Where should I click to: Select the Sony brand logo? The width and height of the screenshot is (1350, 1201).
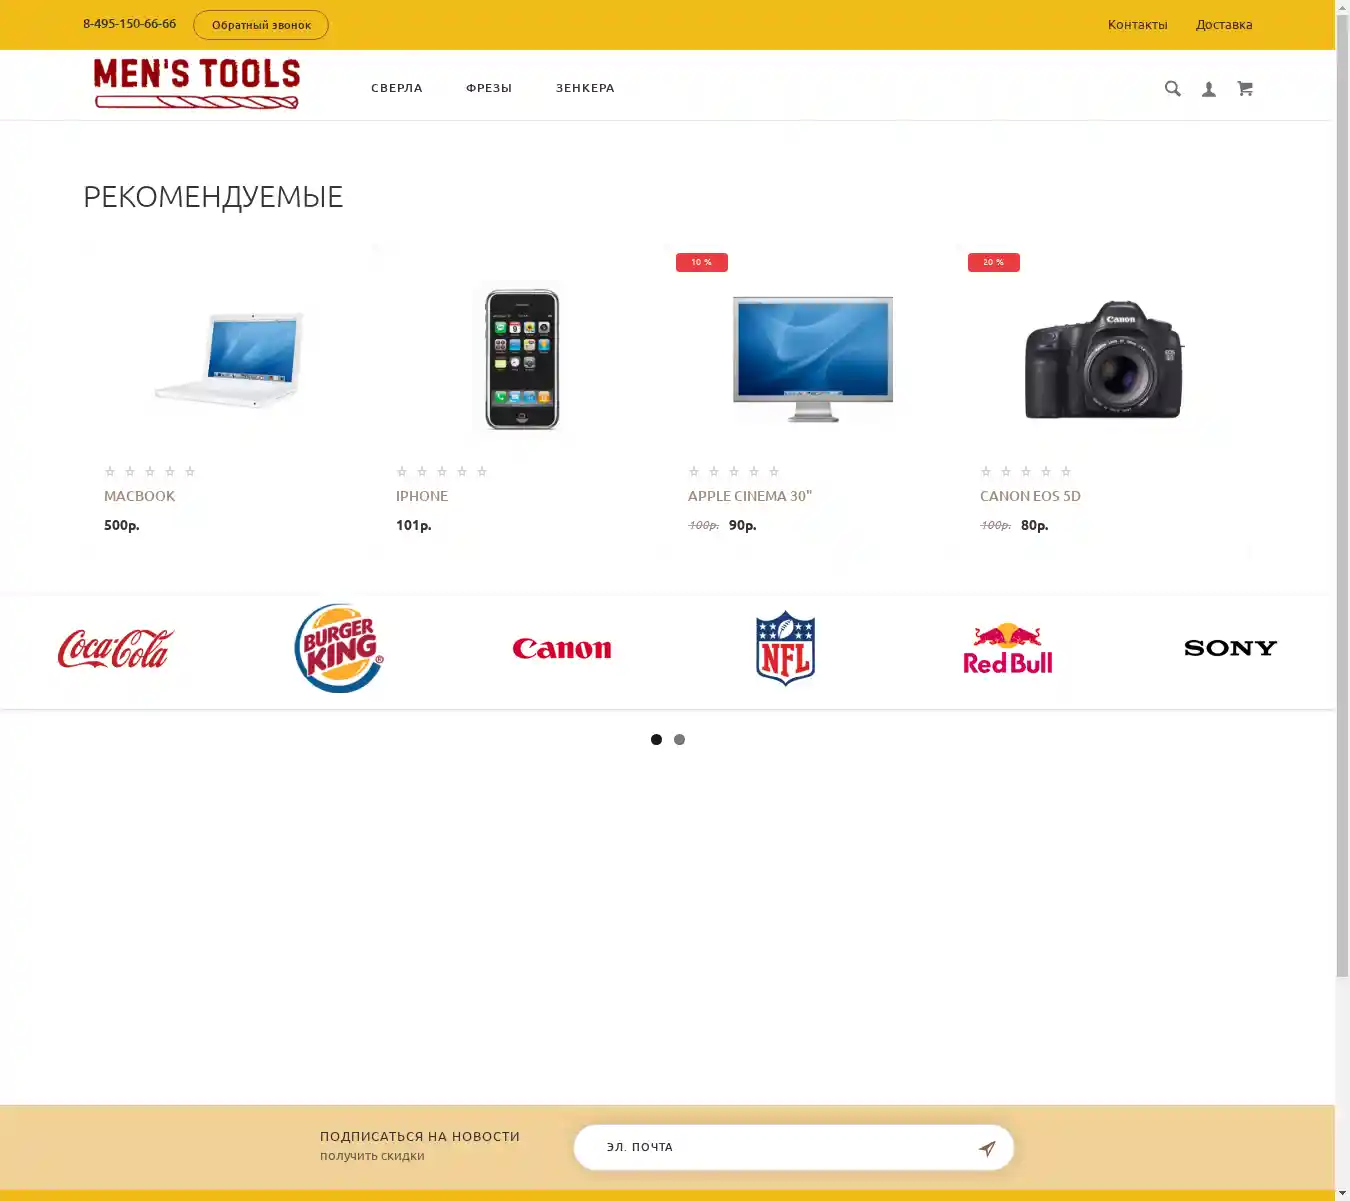coord(1231,648)
